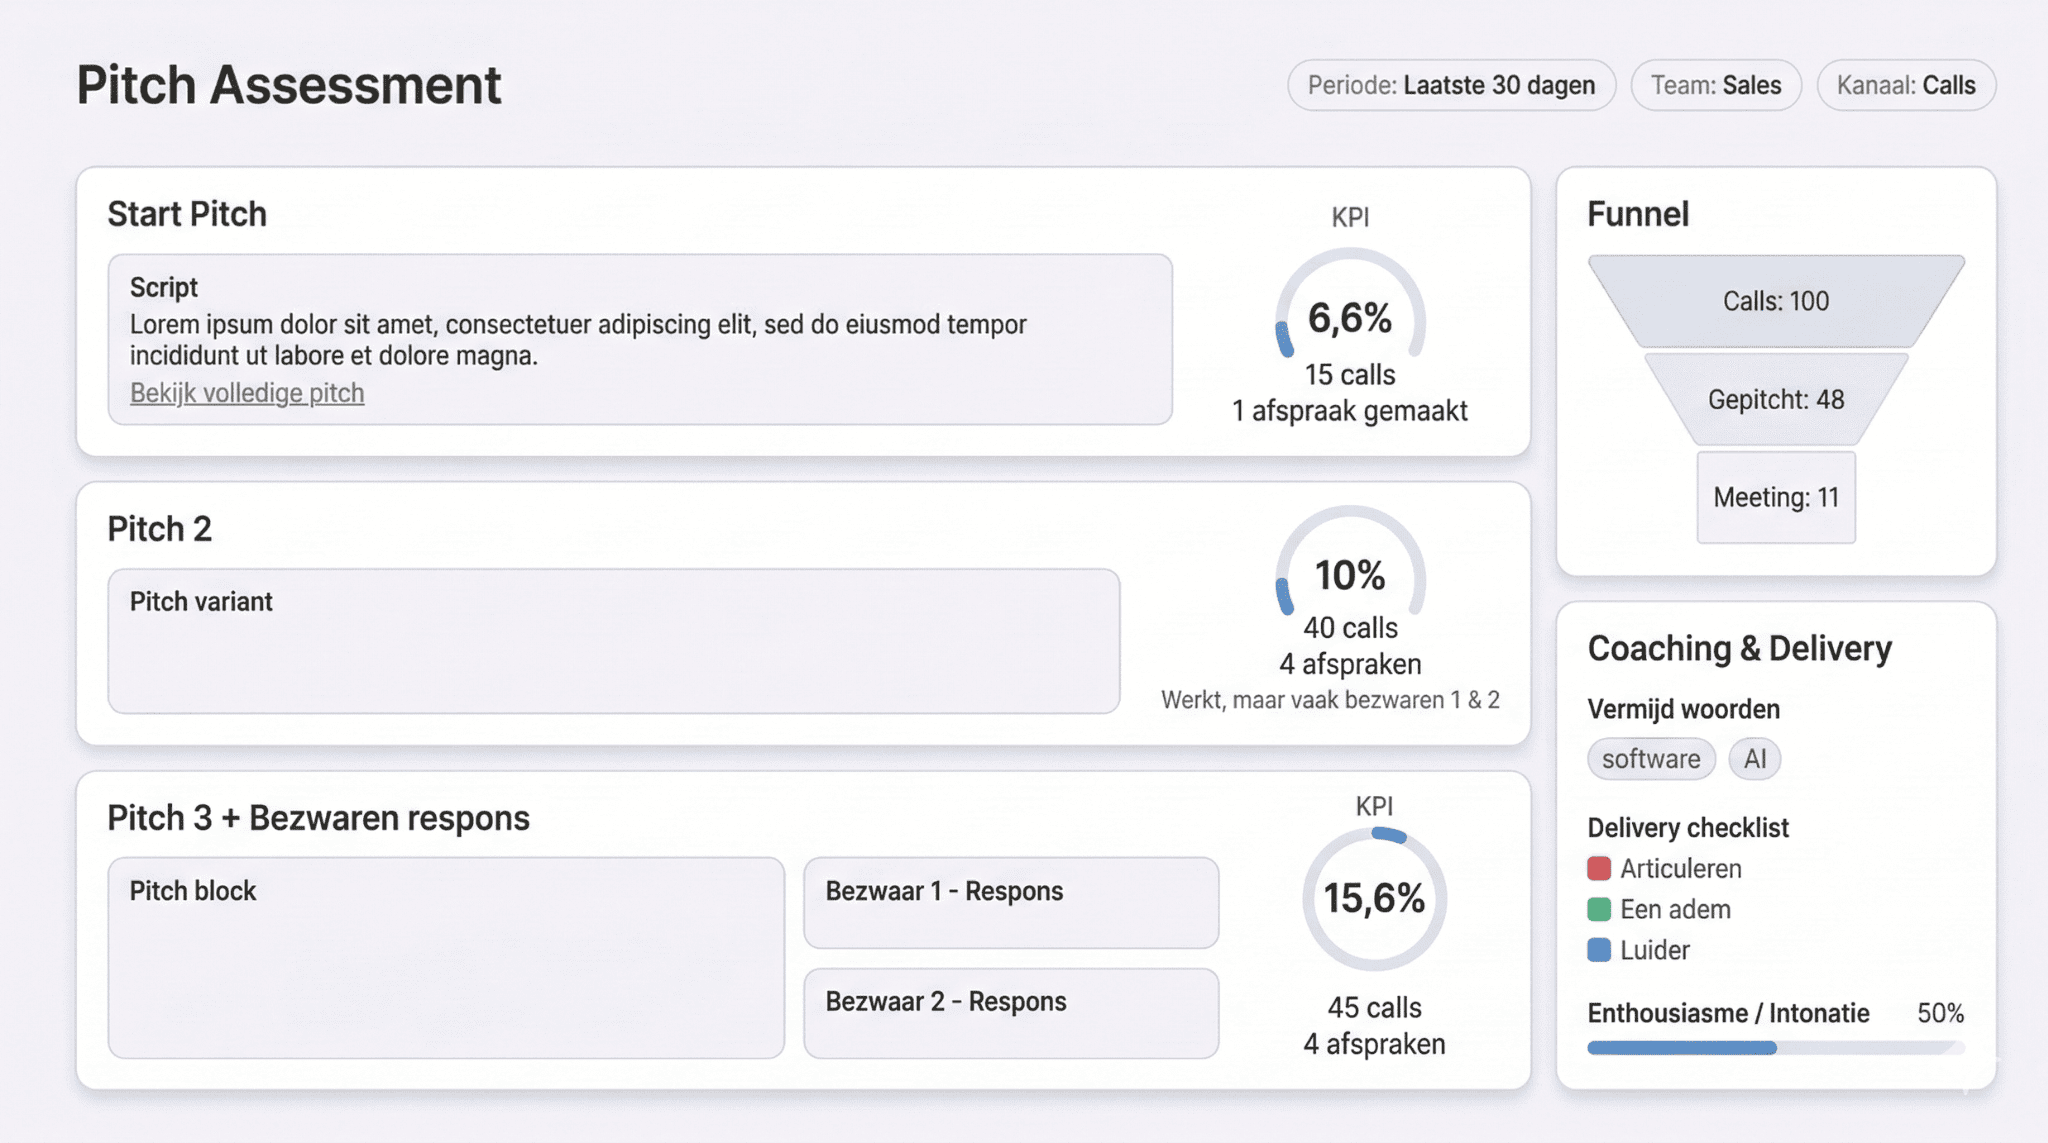The width and height of the screenshot is (2048, 1143).
Task: Click the Enthousiasme / Intonatie progress bar
Action: point(1775,1048)
